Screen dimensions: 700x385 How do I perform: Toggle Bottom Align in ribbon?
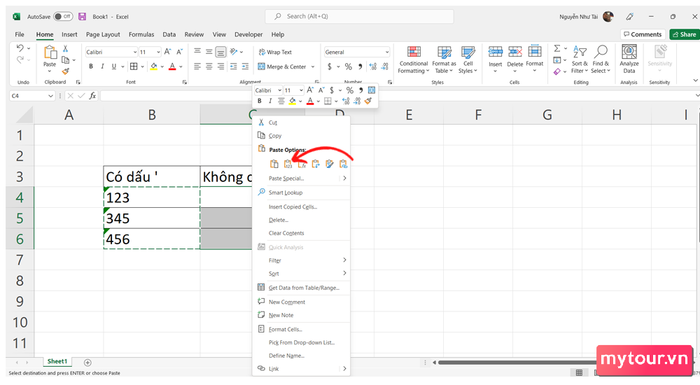[x=221, y=52]
